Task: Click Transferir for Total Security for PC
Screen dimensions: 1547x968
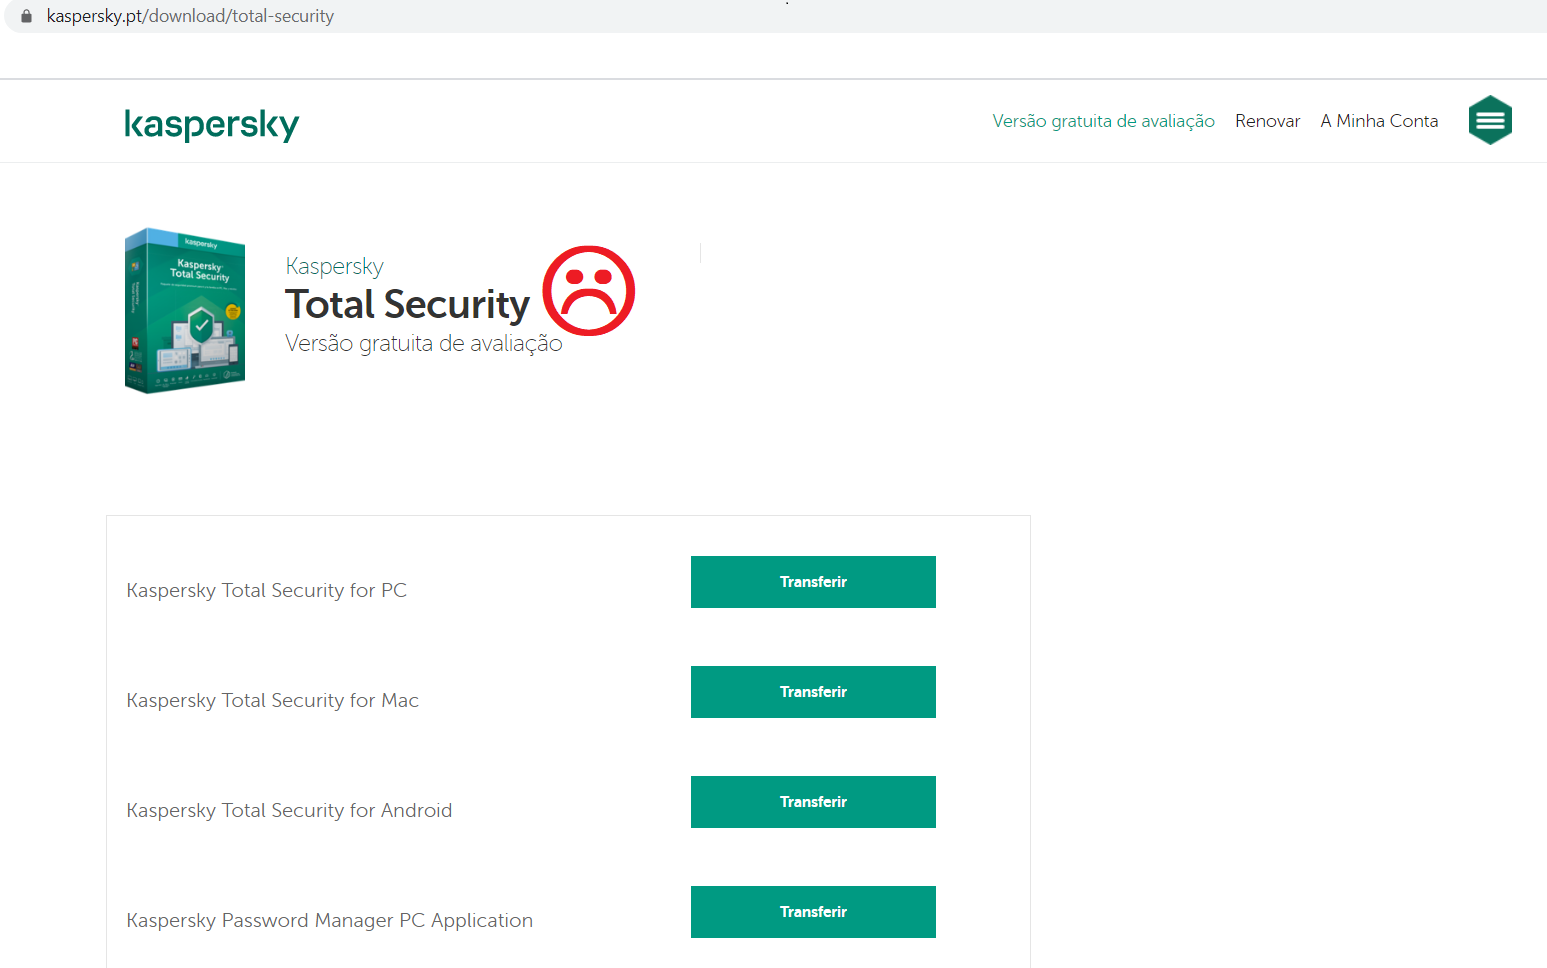Action: [x=813, y=582]
